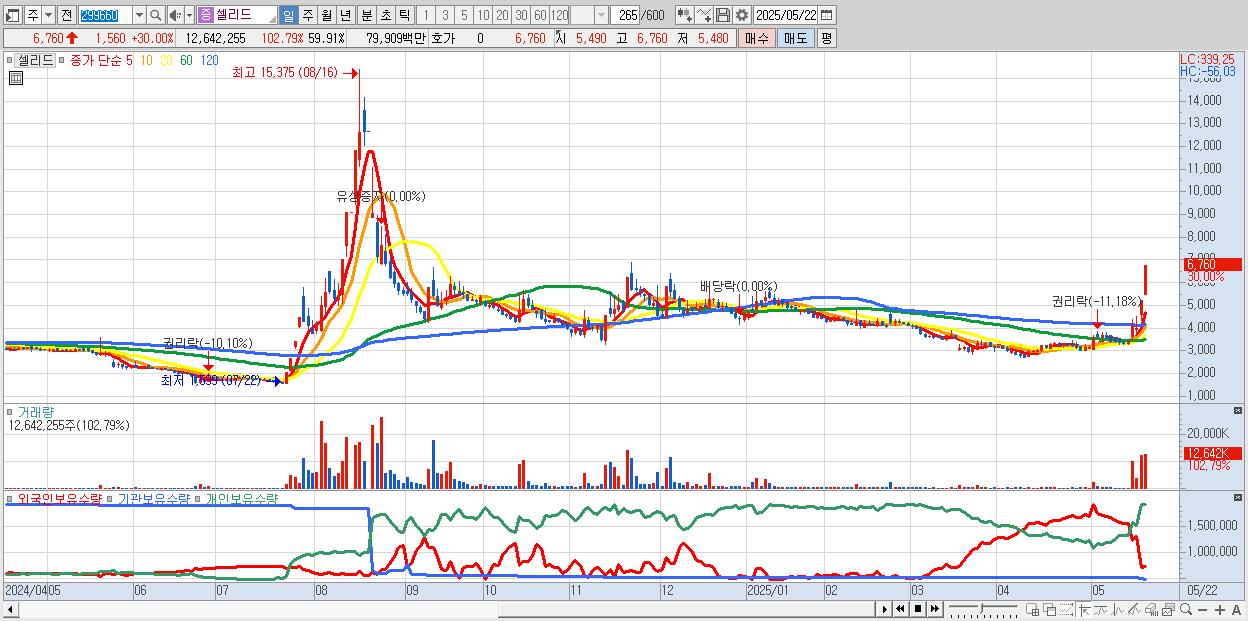The width and height of the screenshot is (1248, 621).
Task: Select interval 5 button
Action: 463,15
